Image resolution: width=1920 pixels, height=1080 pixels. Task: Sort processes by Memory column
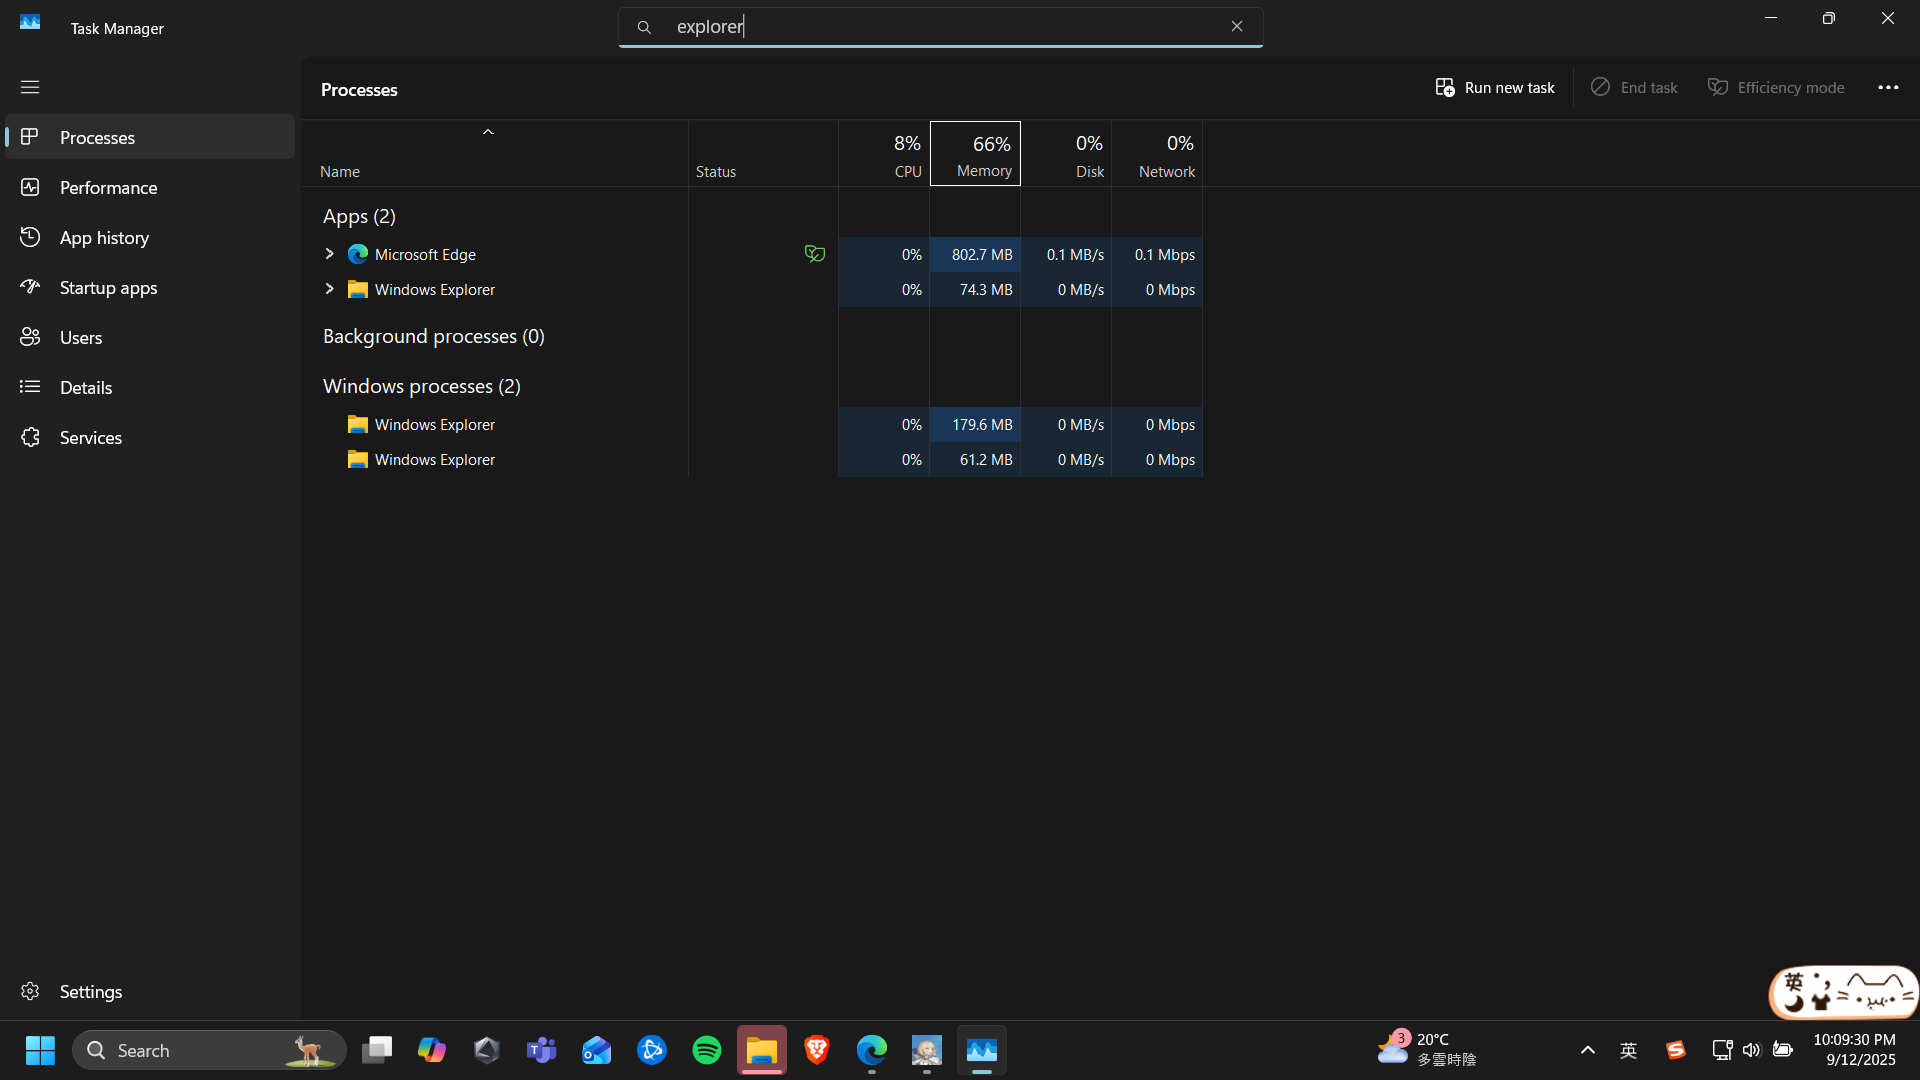click(x=975, y=154)
